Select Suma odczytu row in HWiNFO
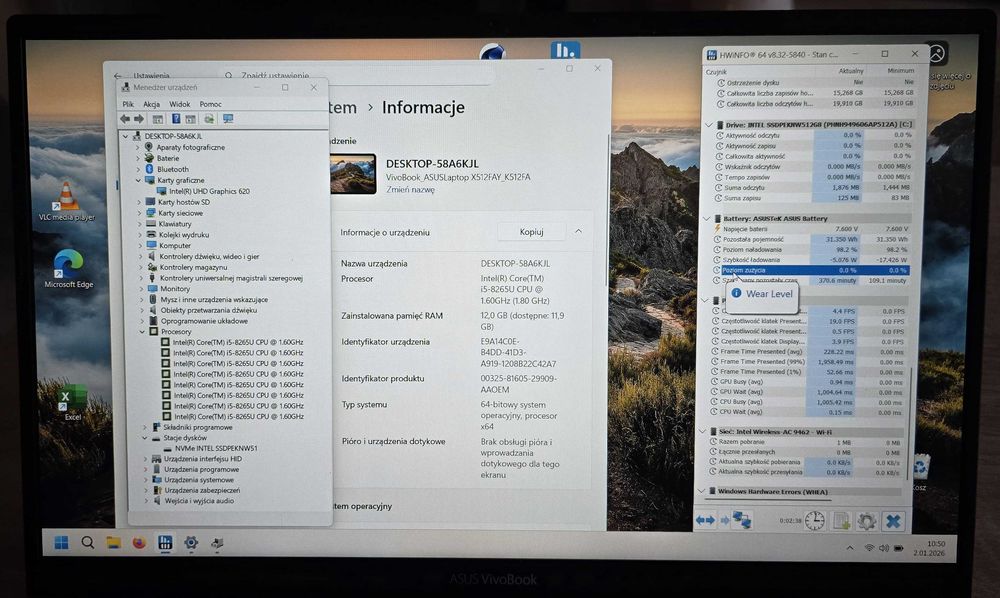 coord(812,187)
